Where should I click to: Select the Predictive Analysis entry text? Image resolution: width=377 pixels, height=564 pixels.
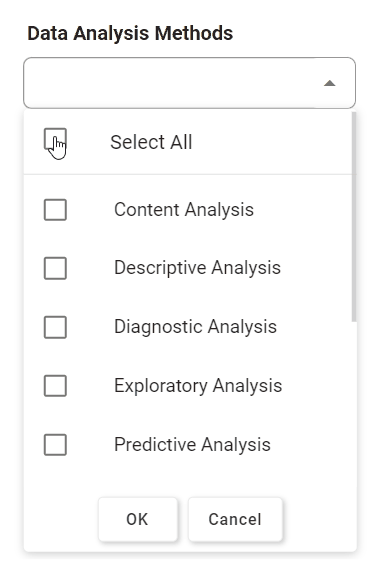(192, 445)
